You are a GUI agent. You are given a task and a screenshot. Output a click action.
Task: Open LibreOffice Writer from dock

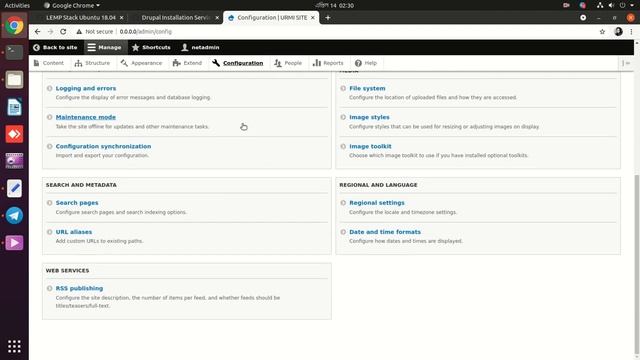[x=14, y=107]
